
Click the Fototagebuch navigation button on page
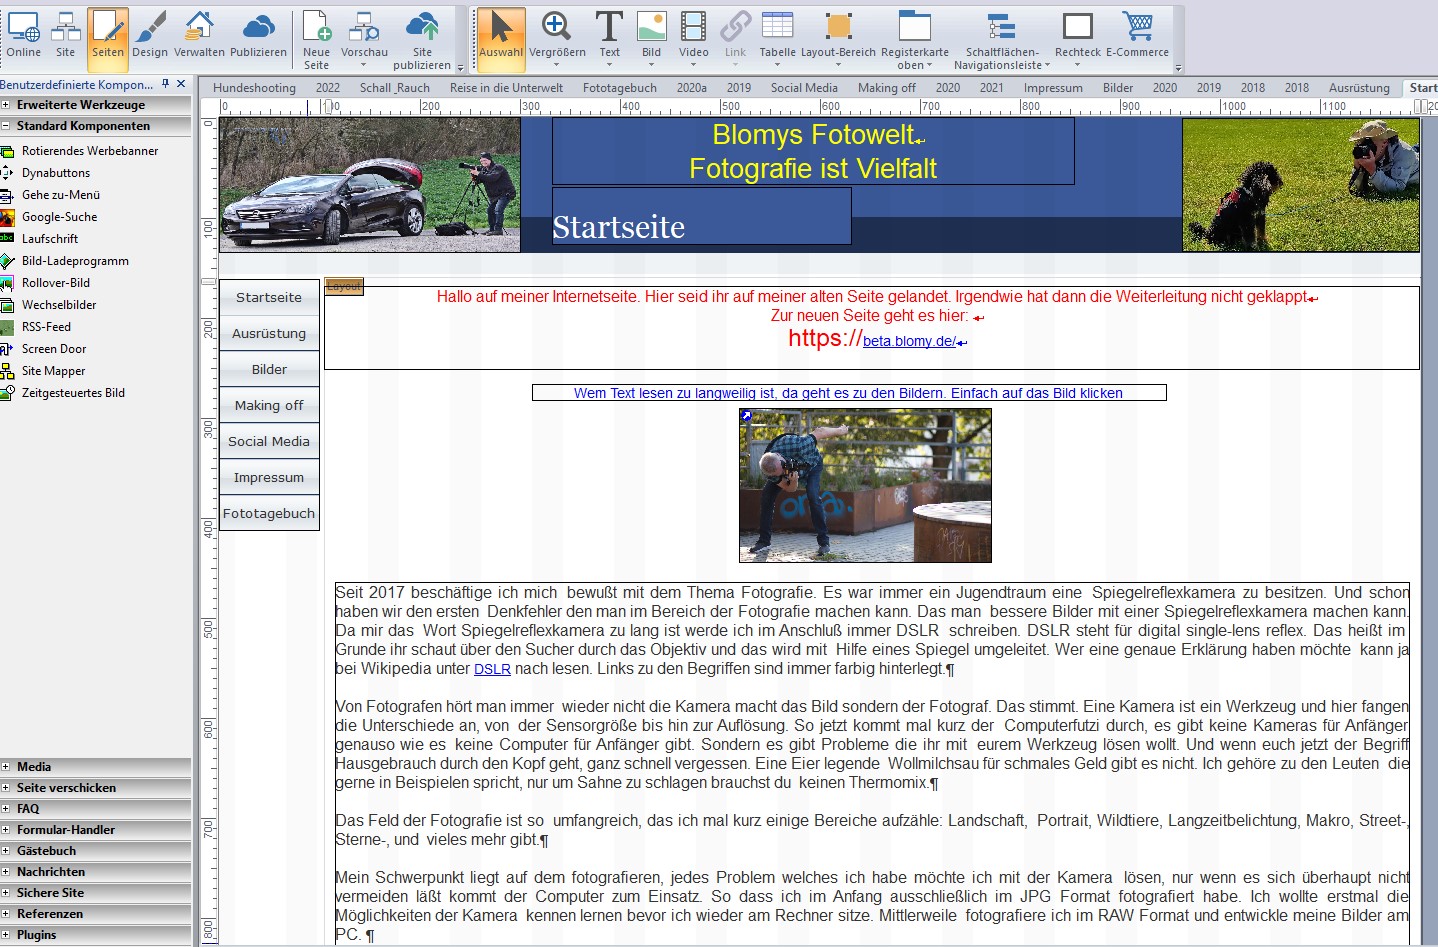click(269, 514)
